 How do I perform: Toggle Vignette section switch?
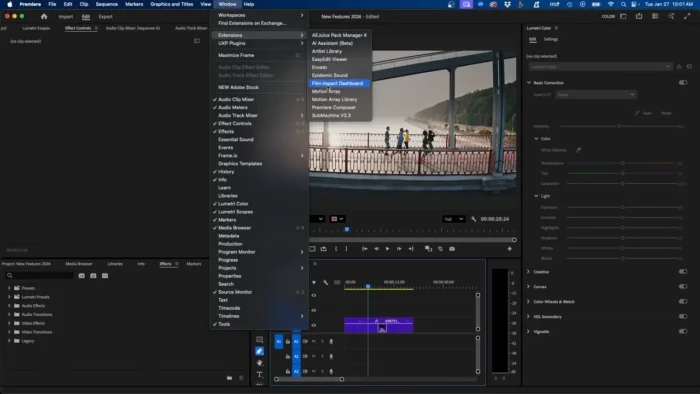pos(683,332)
